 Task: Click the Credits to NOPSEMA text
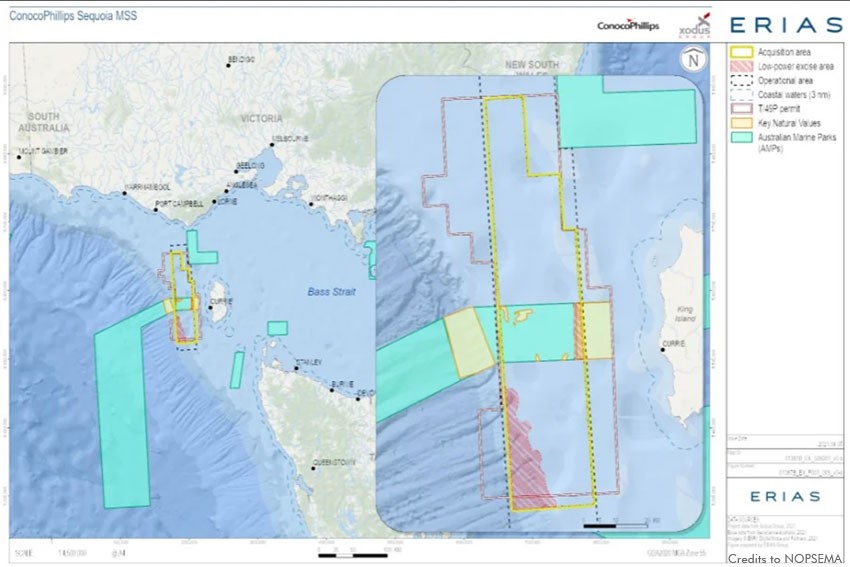pyautogui.click(x=786, y=558)
